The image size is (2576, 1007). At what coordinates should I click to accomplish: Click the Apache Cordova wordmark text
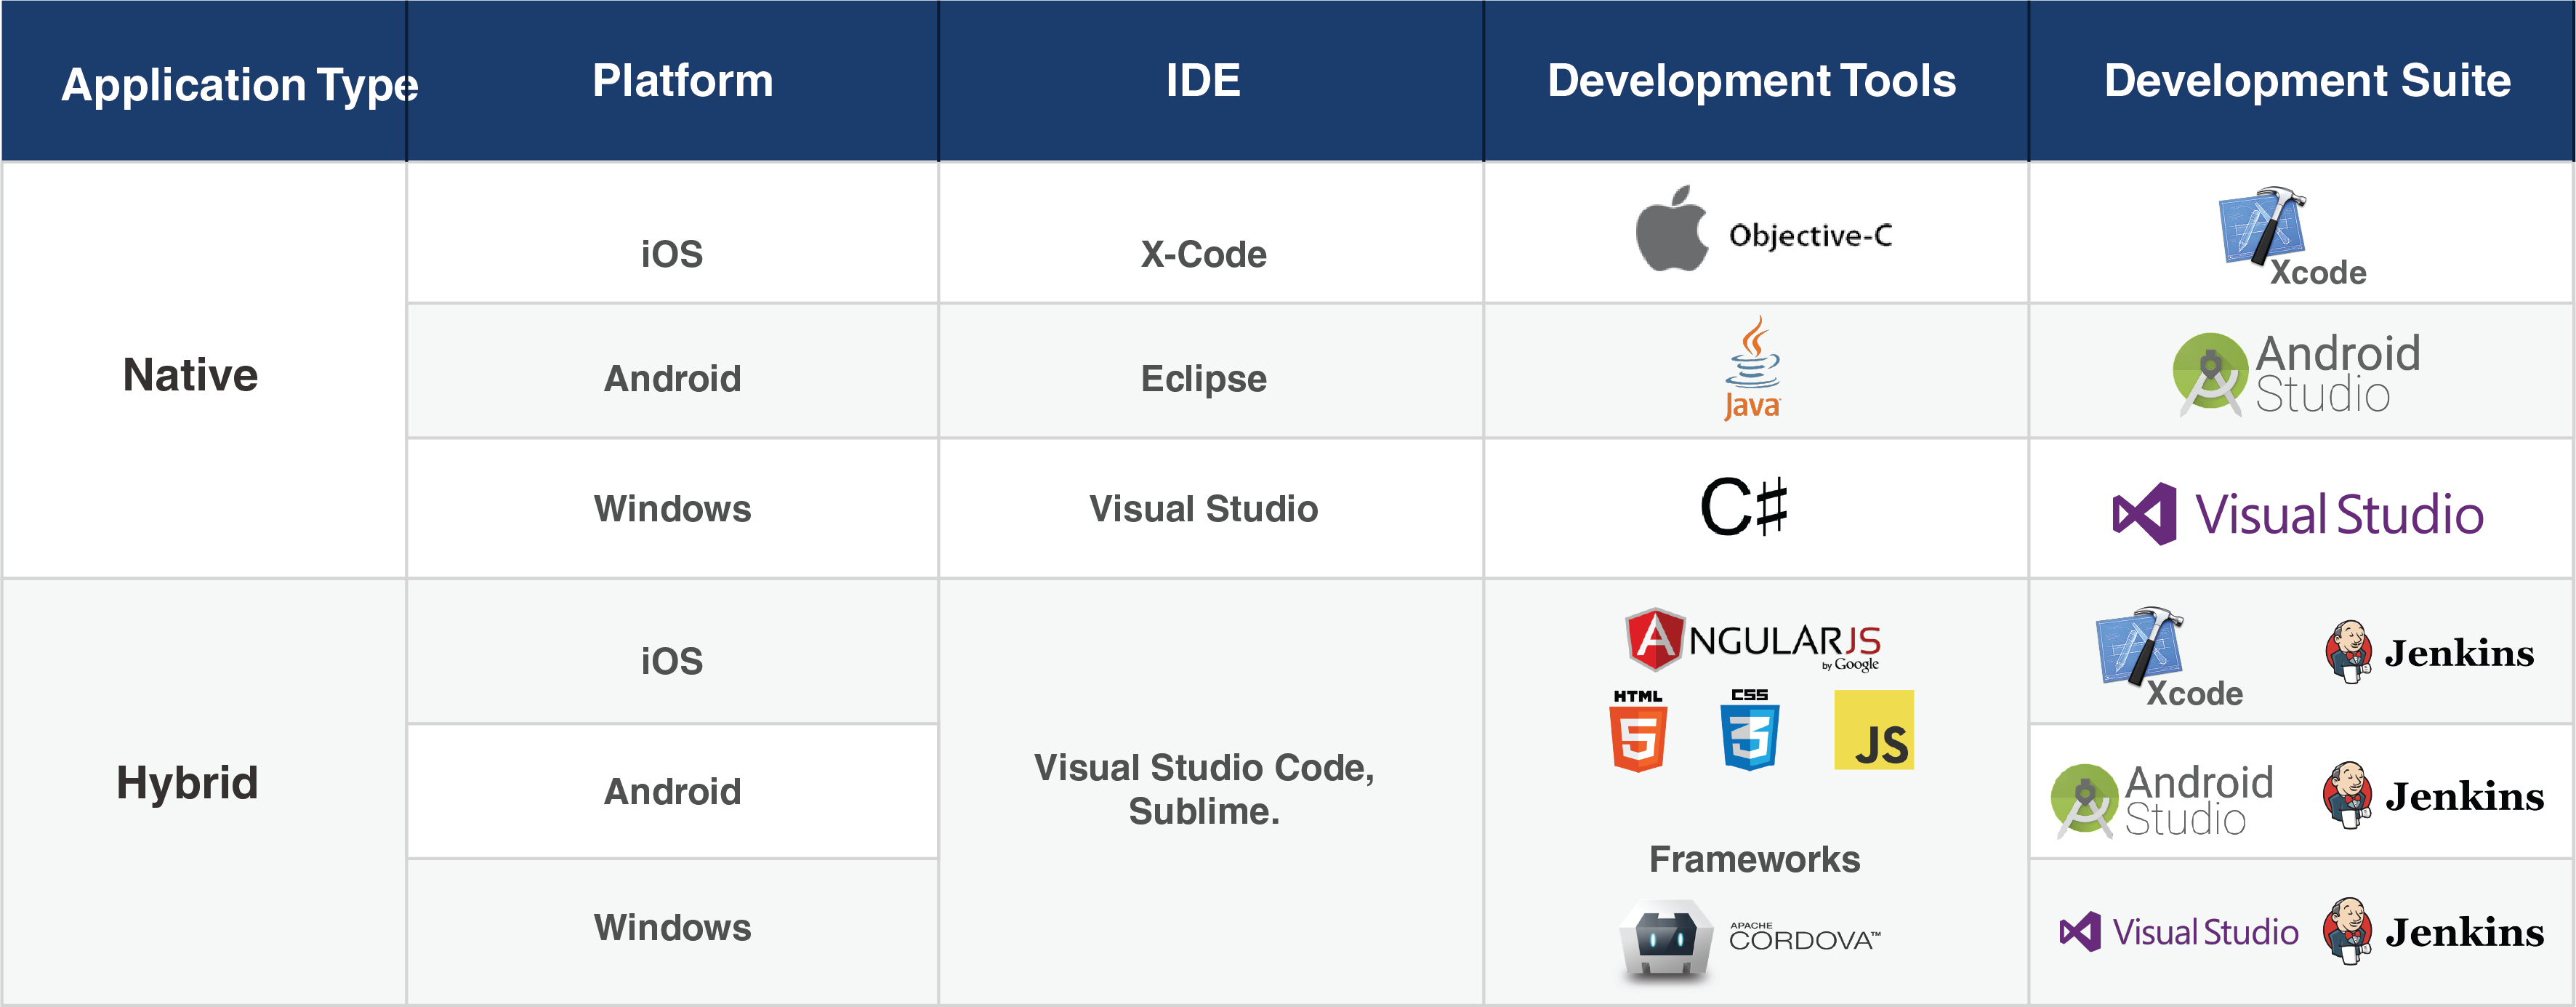pos(1804,937)
